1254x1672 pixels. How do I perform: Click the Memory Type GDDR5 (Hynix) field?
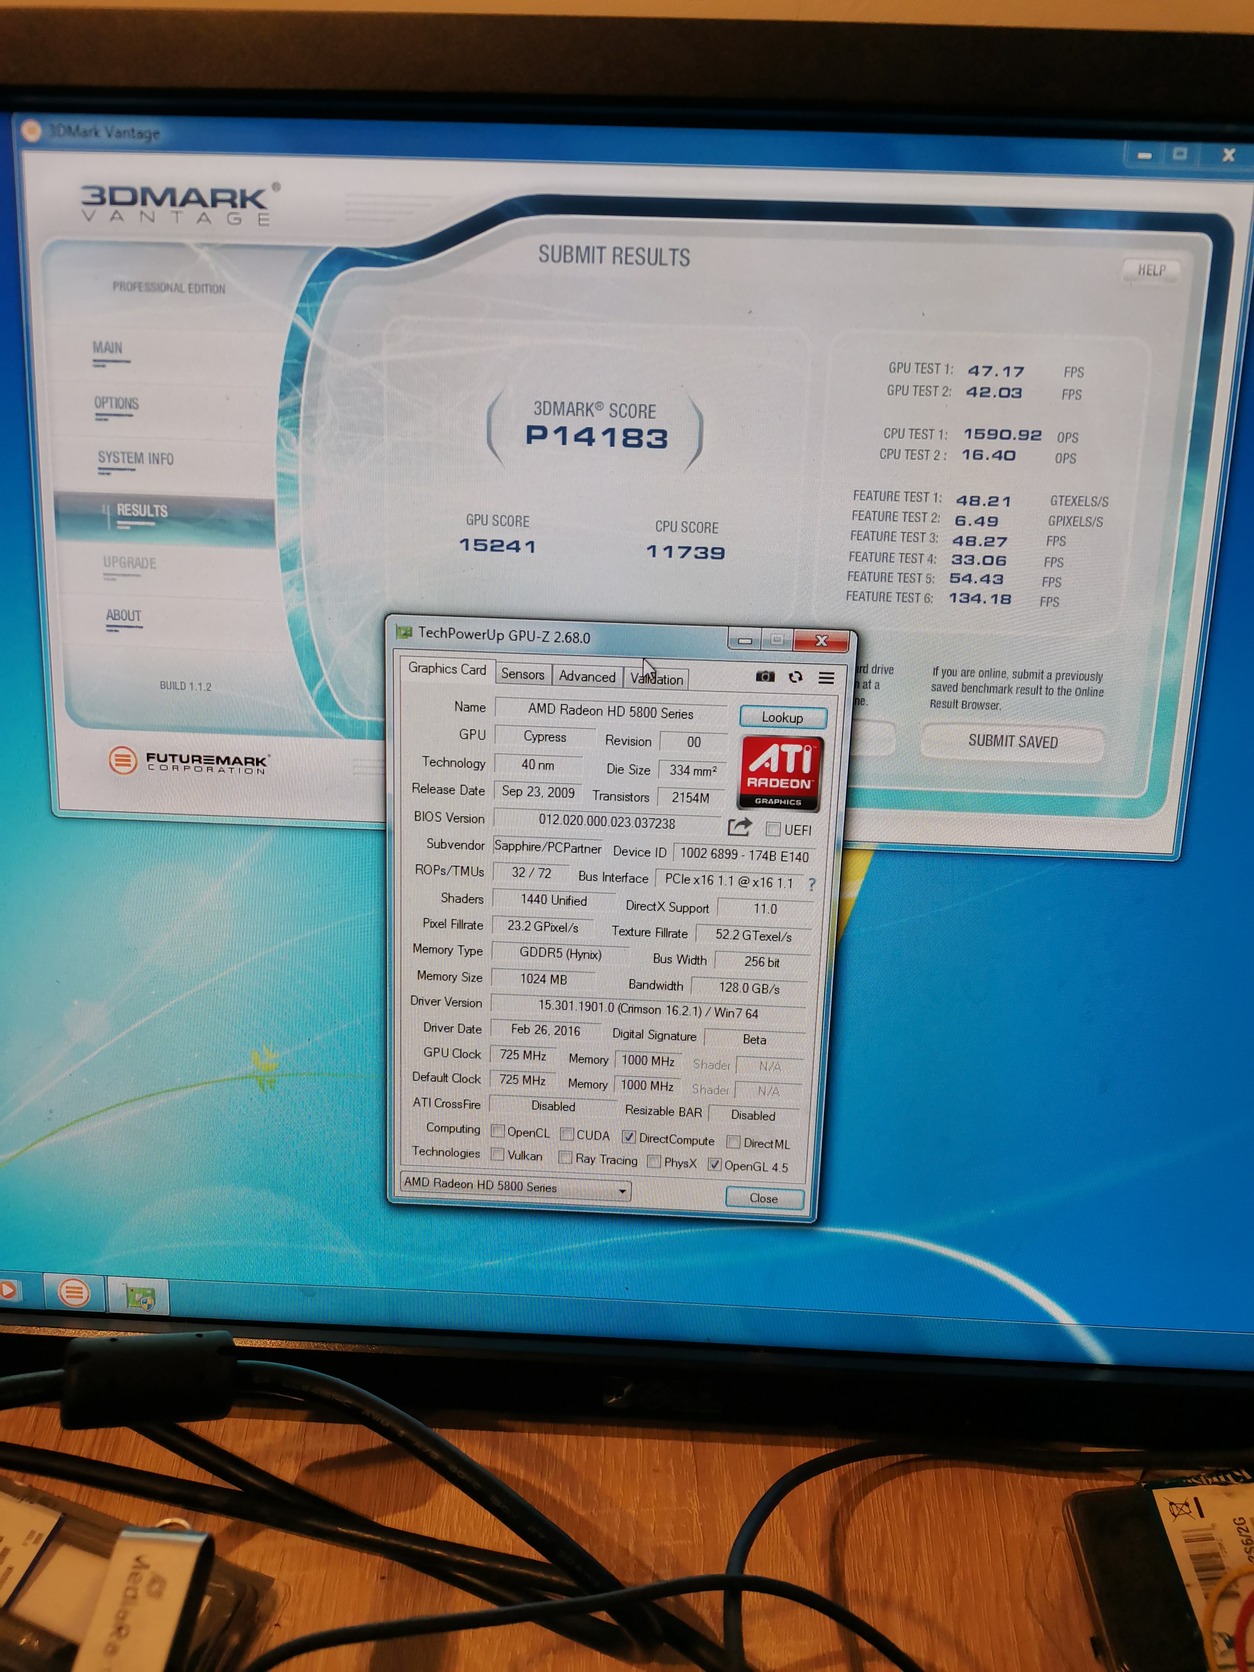pyautogui.click(x=561, y=954)
